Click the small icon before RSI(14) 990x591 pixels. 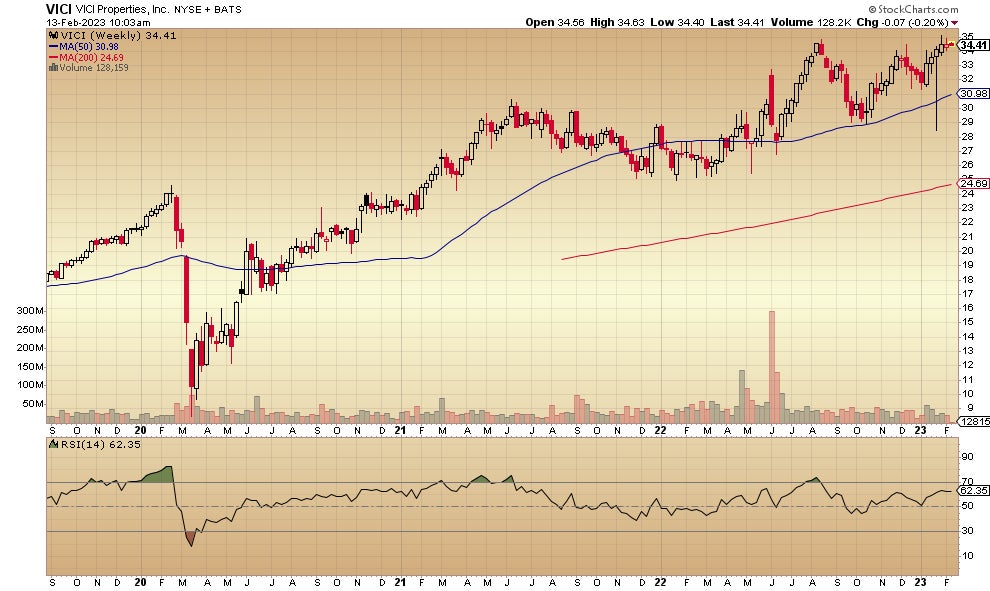54,445
